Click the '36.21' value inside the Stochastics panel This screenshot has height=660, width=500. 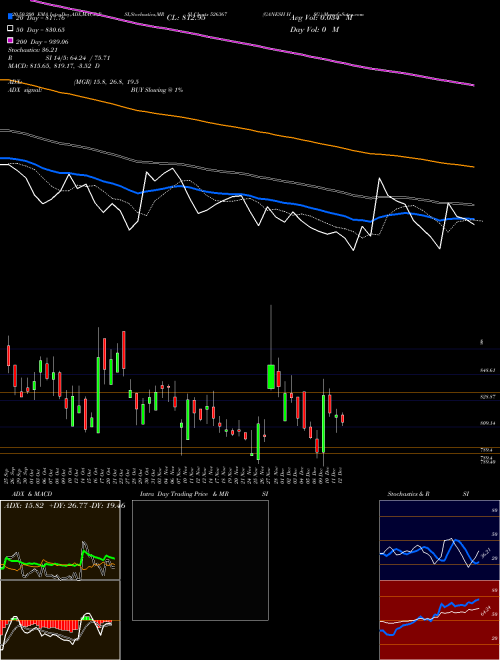[x=485, y=553]
